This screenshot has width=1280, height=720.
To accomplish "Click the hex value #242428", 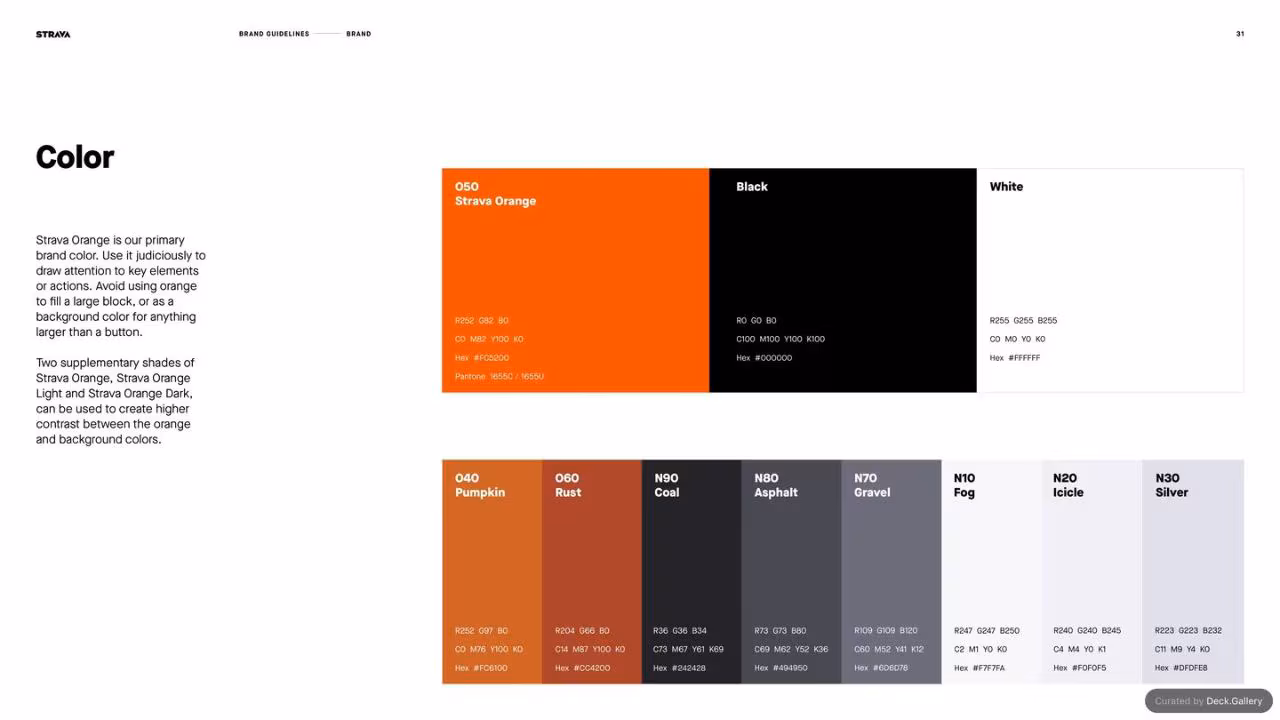I will point(689,668).
